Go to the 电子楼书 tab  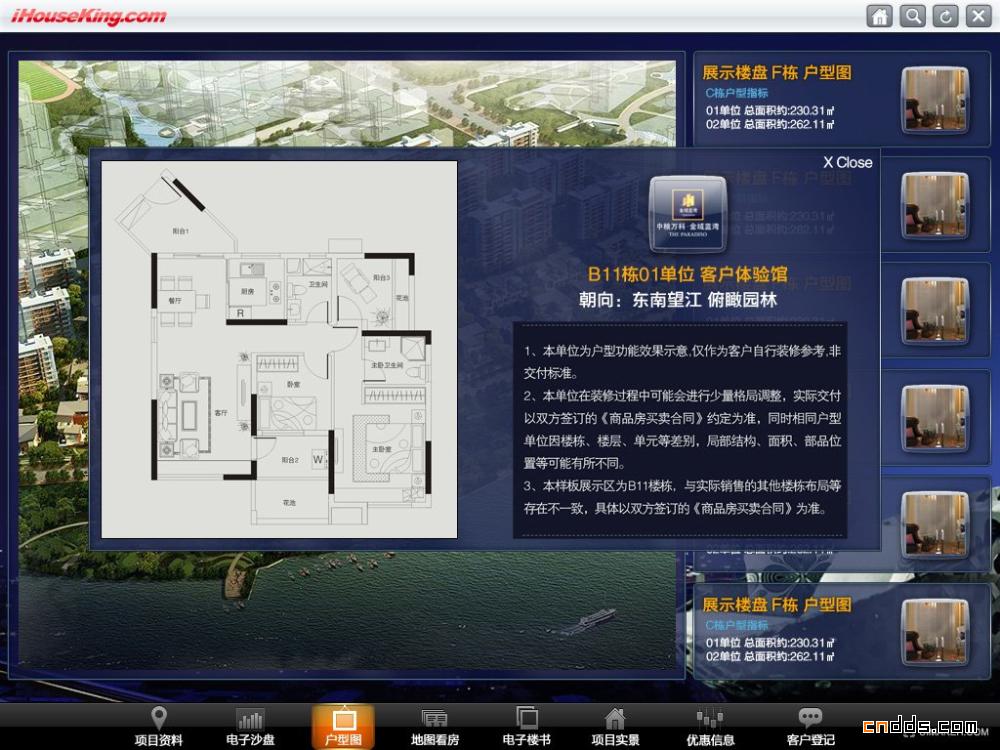click(x=526, y=726)
